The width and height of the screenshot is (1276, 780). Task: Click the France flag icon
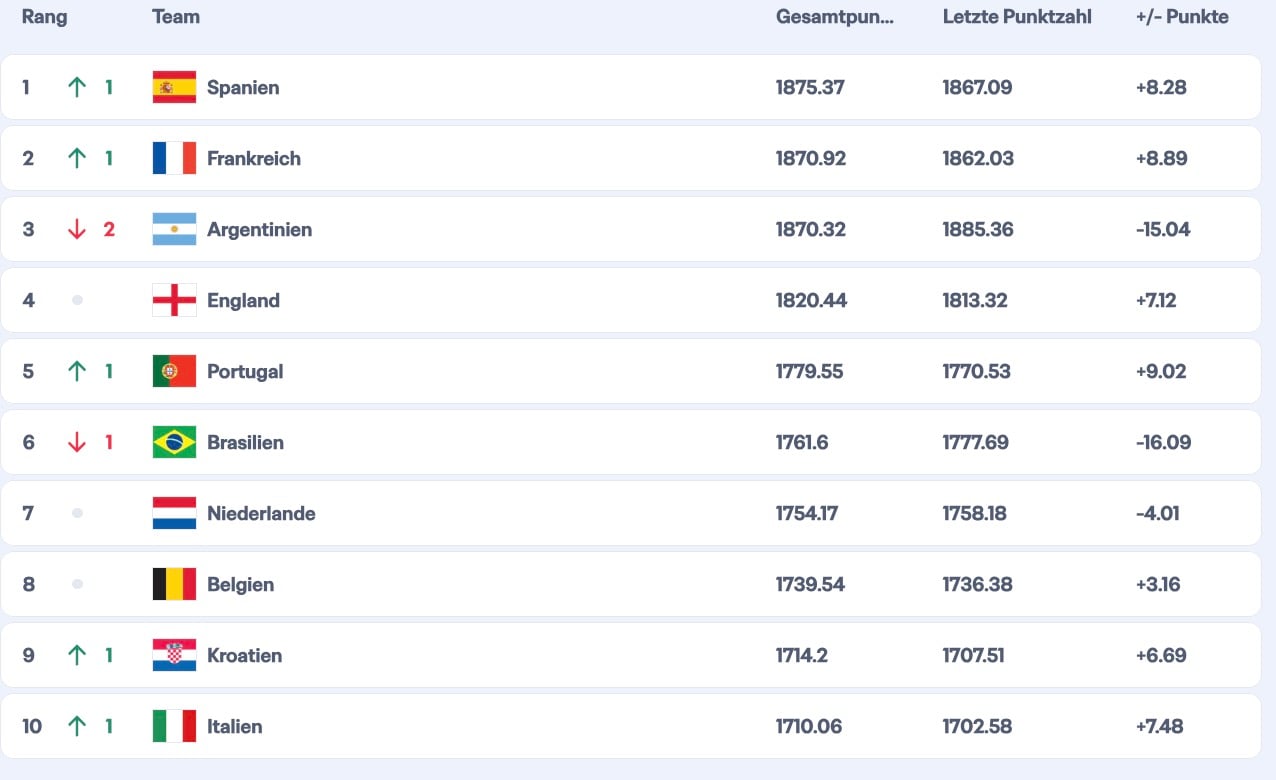coord(174,158)
